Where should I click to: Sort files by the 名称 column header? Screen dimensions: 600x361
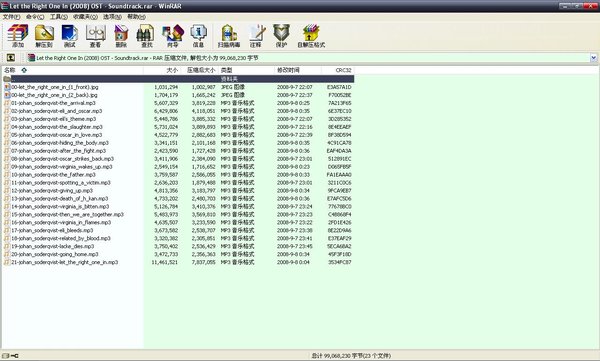pyautogui.click(x=73, y=70)
